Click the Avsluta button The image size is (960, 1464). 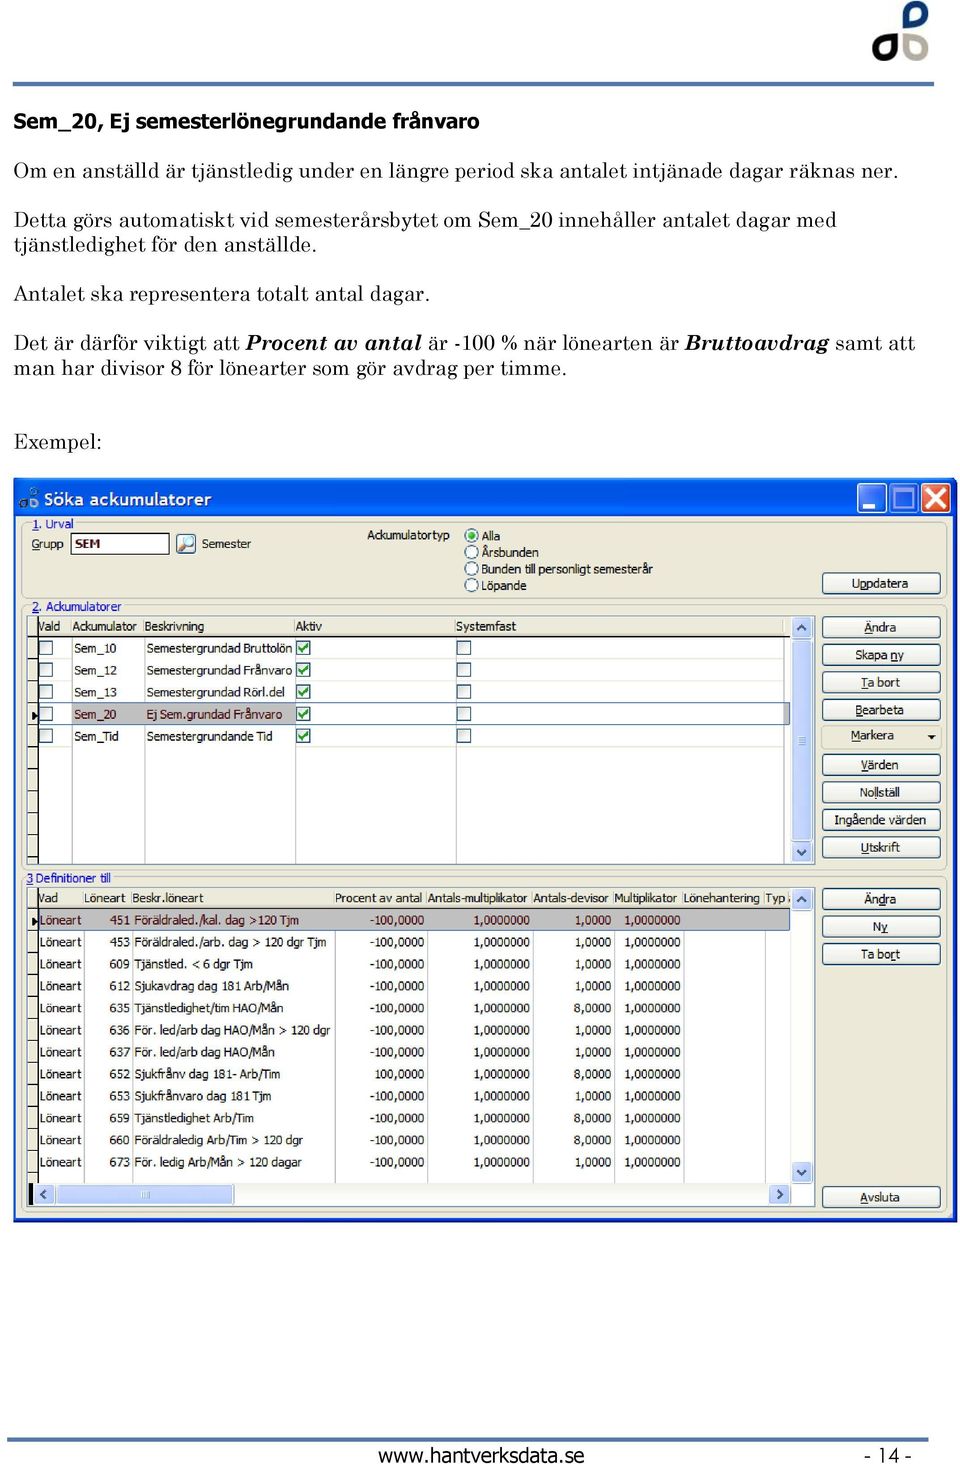(x=881, y=1197)
